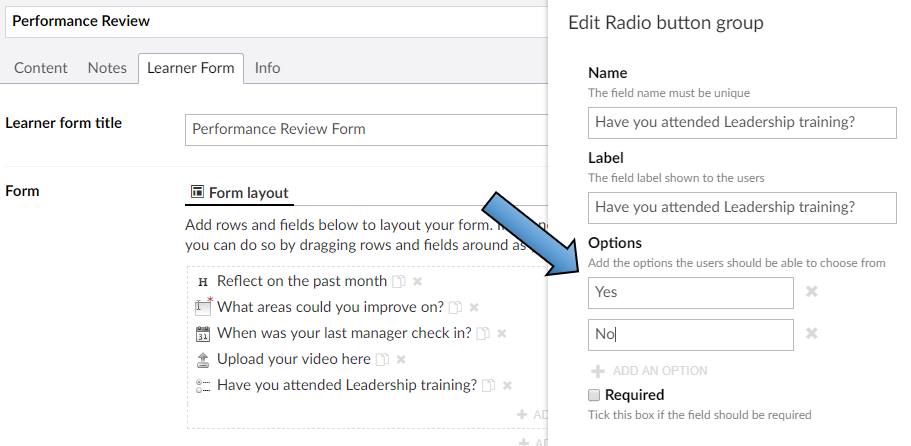Select the Form layout tab
The width and height of the screenshot is (911, 446).
[239, 193]
